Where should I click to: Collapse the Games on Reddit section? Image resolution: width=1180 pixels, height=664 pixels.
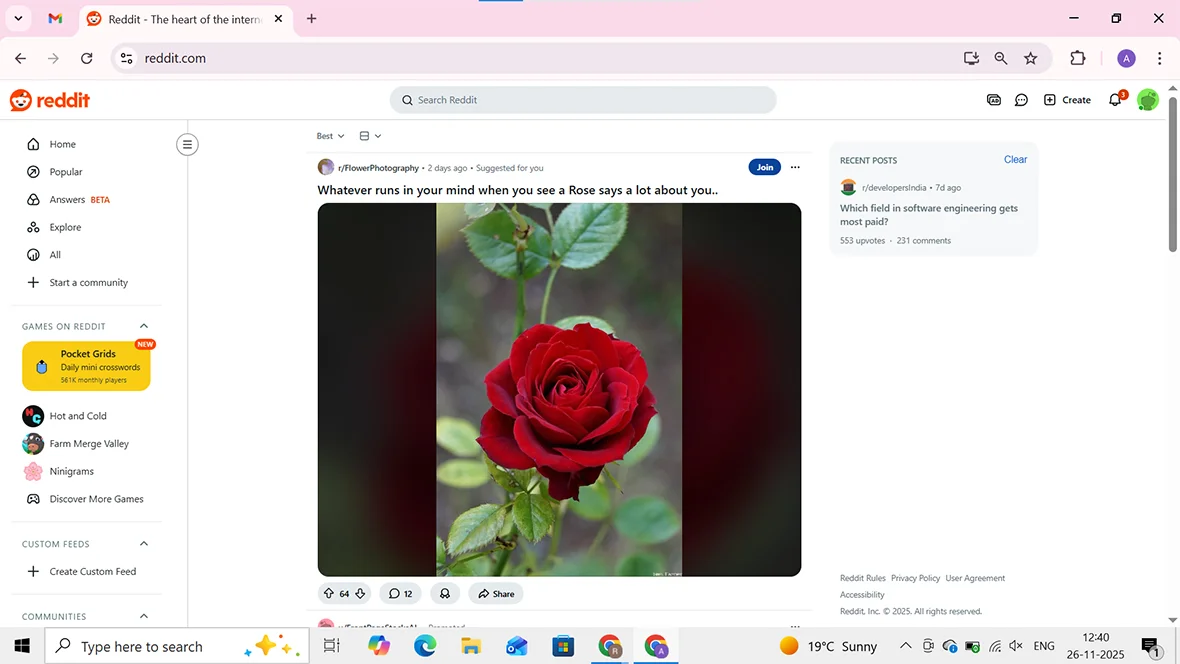pos(143,325)
